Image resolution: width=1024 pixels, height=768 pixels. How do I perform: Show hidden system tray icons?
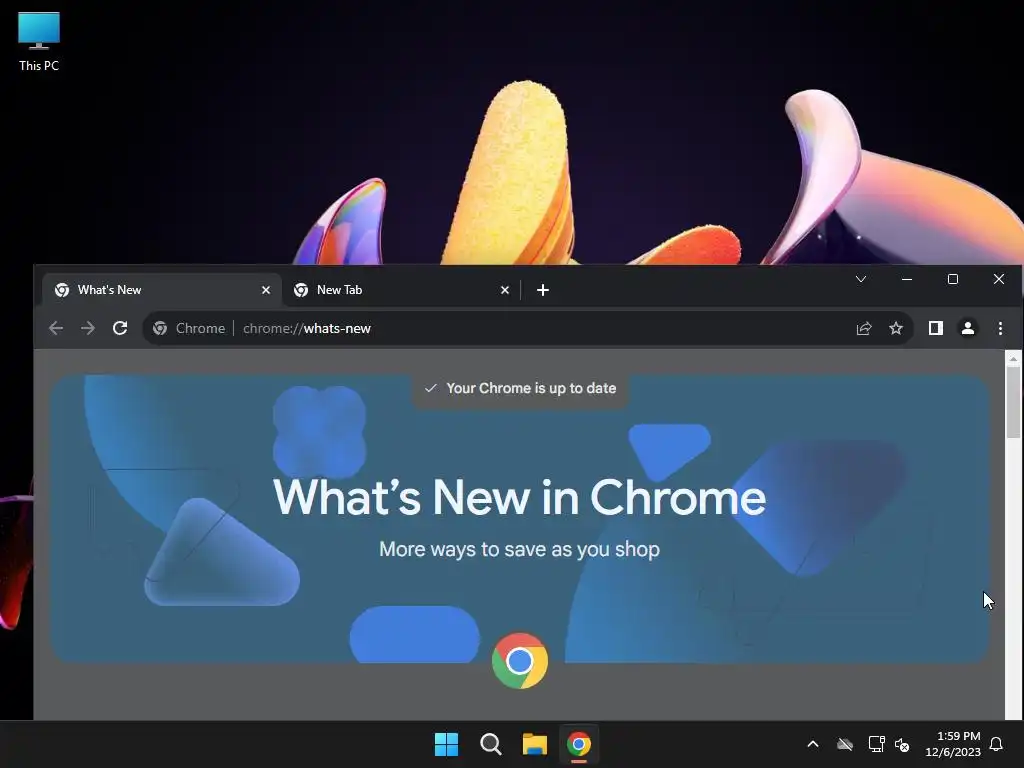813,744
